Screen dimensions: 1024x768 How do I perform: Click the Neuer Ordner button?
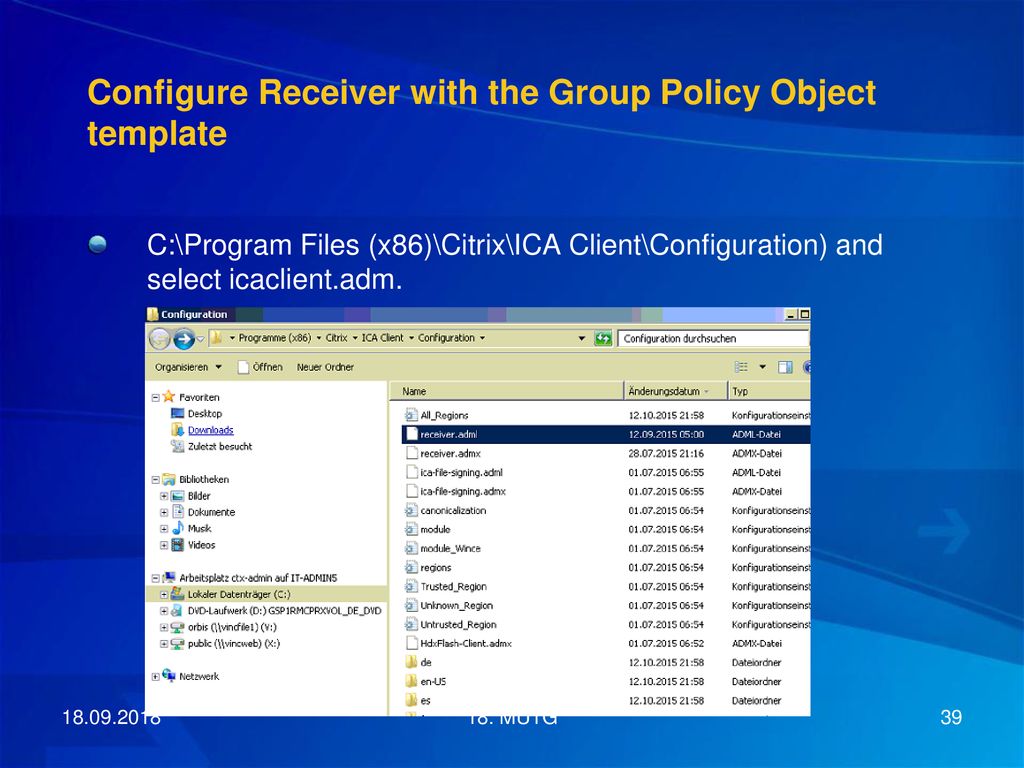(325, 367)
